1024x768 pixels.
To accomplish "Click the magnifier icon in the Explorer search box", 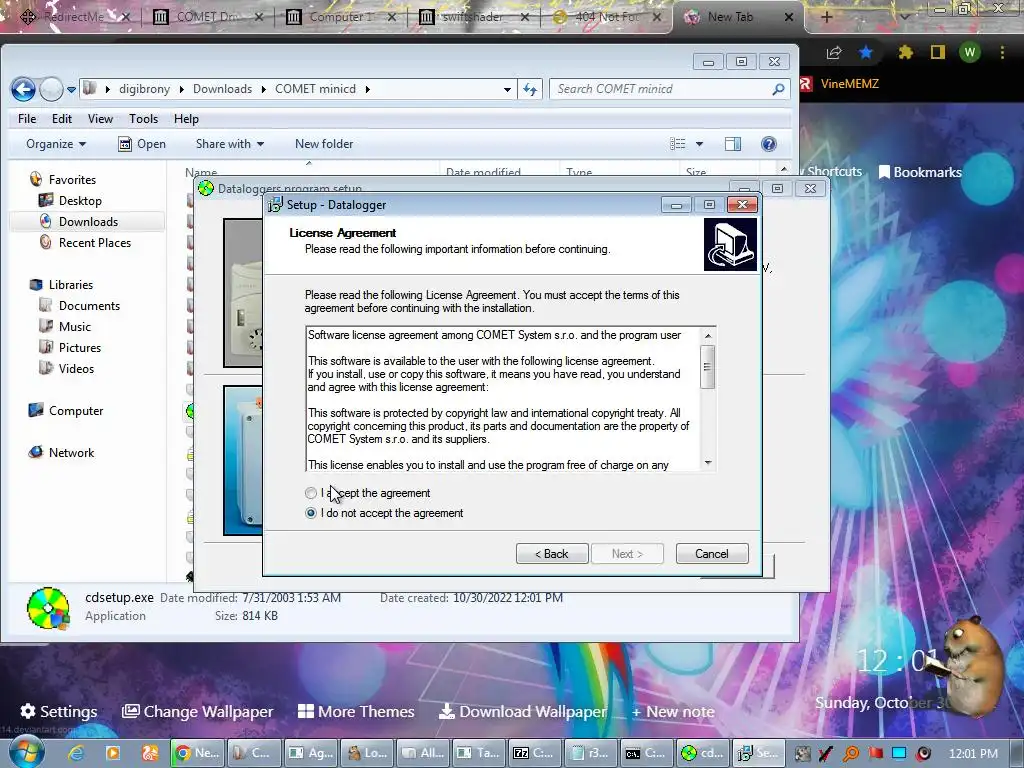I will (778, 89).
